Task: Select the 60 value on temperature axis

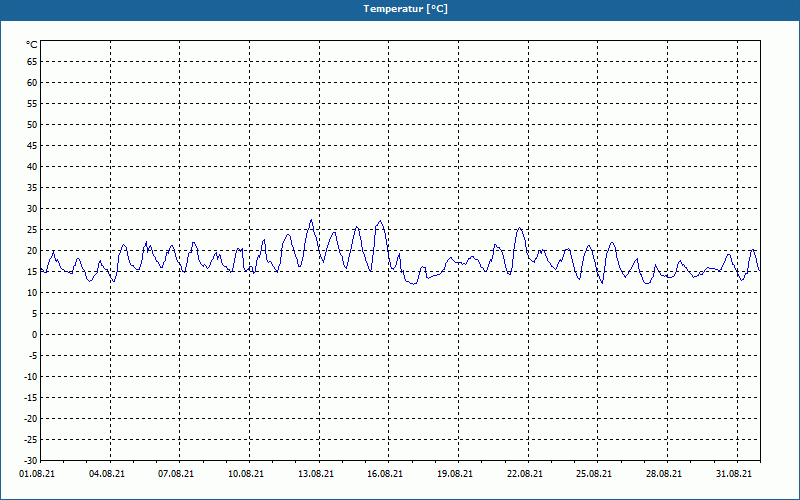Action: coord(32,83)
